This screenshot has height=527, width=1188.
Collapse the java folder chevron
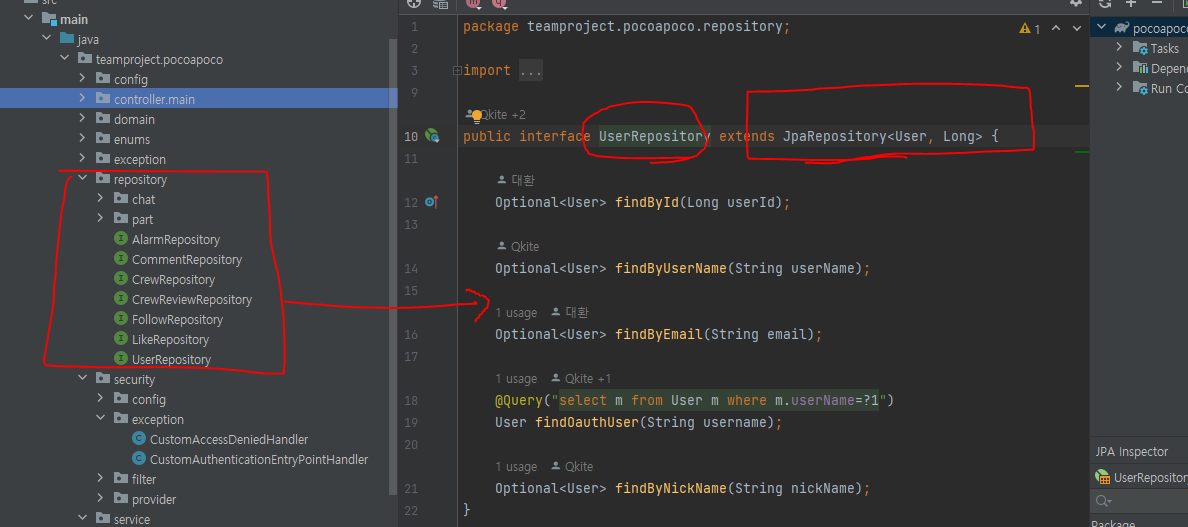pyautogui.click(x=47, y=39)
